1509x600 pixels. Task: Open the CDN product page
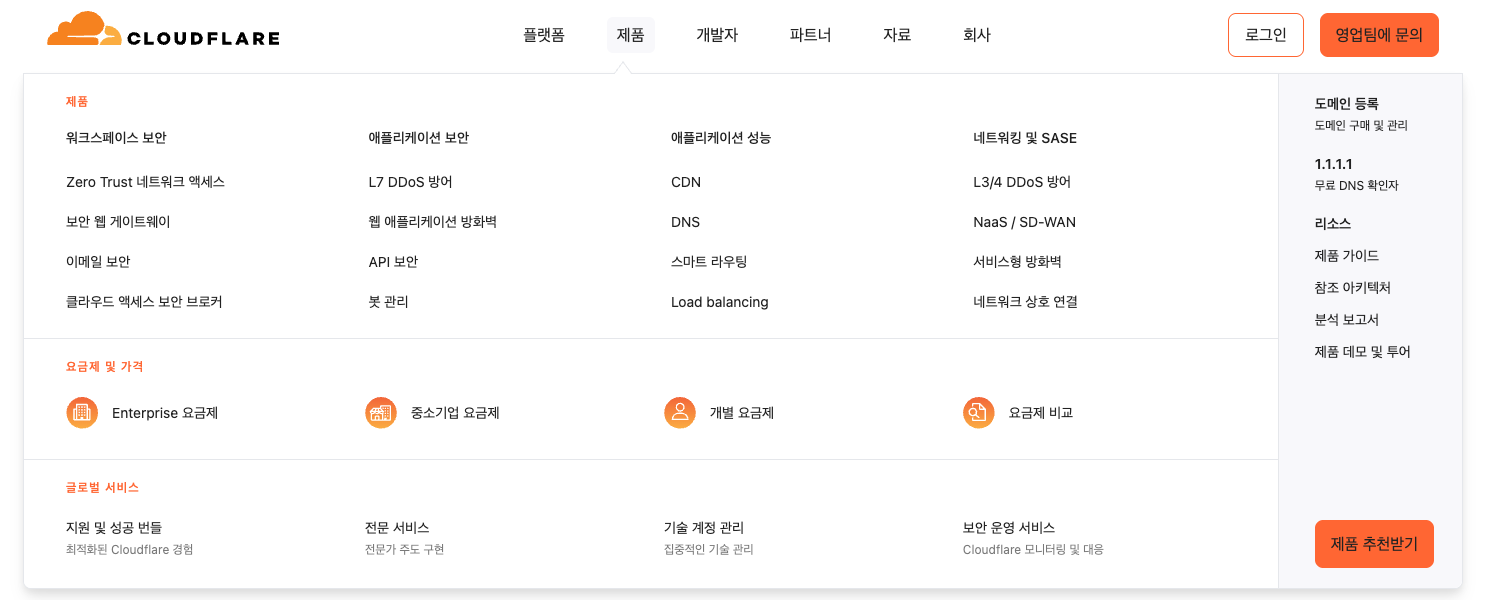(686, 182)
